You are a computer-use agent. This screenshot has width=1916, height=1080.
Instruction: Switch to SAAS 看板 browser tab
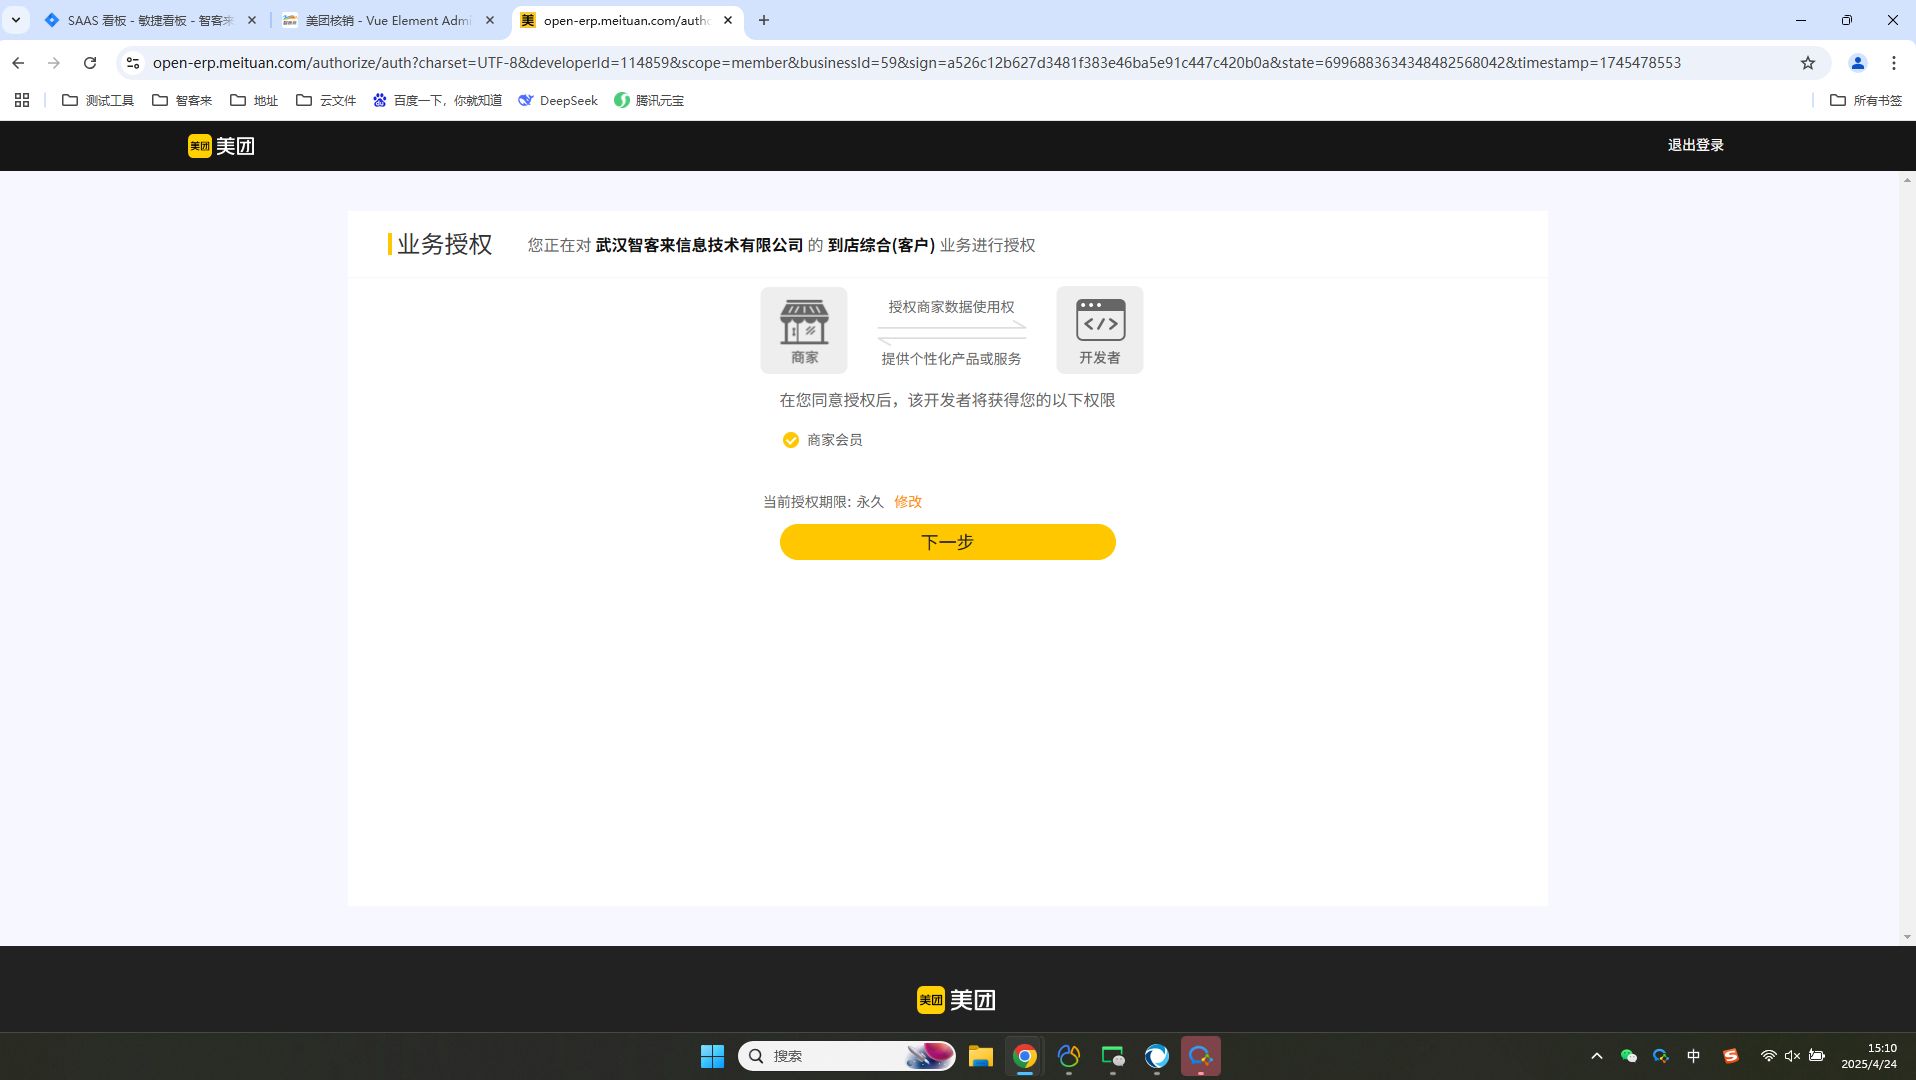pyautogui.click(x=150, y=20)
